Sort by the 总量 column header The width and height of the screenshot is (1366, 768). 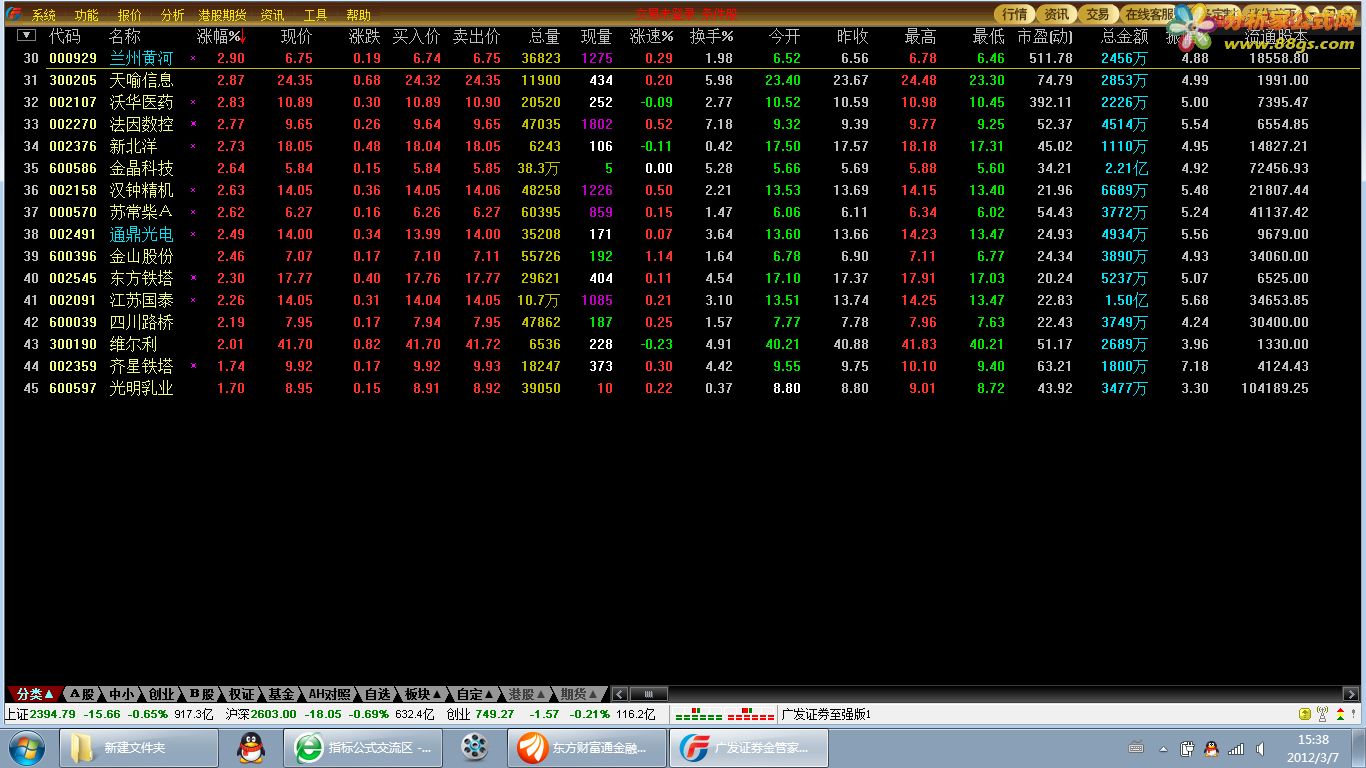click(x=544, y=37)
